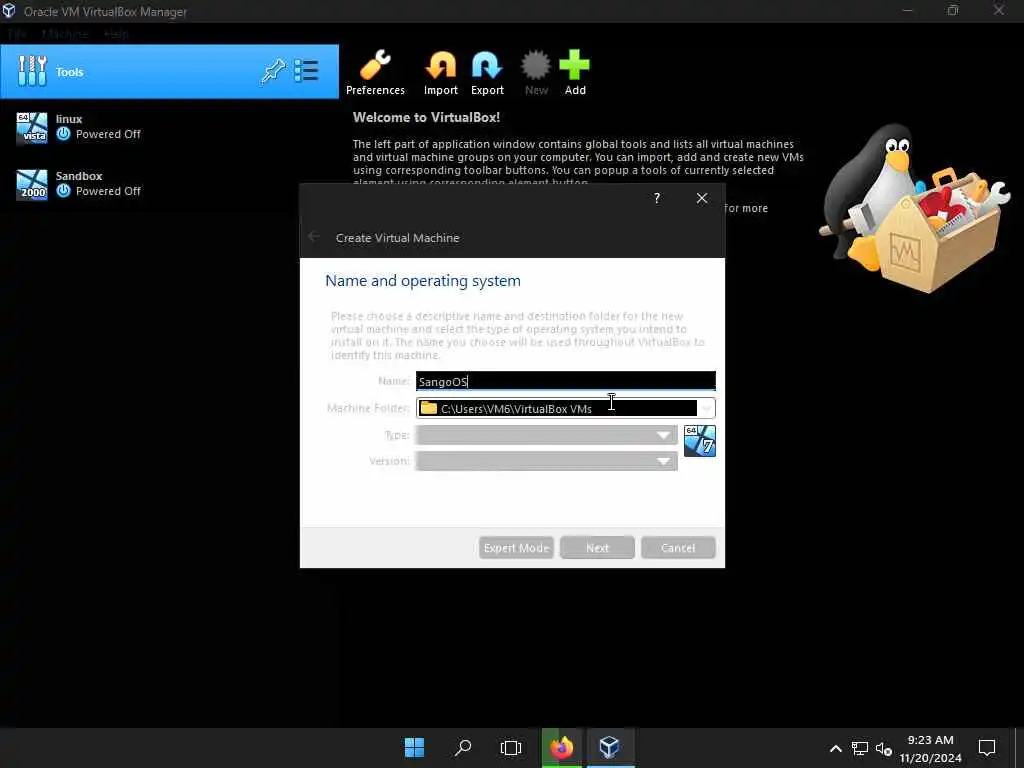Click the Export appliance icon

pyautogui.click(x=487, y=72)
